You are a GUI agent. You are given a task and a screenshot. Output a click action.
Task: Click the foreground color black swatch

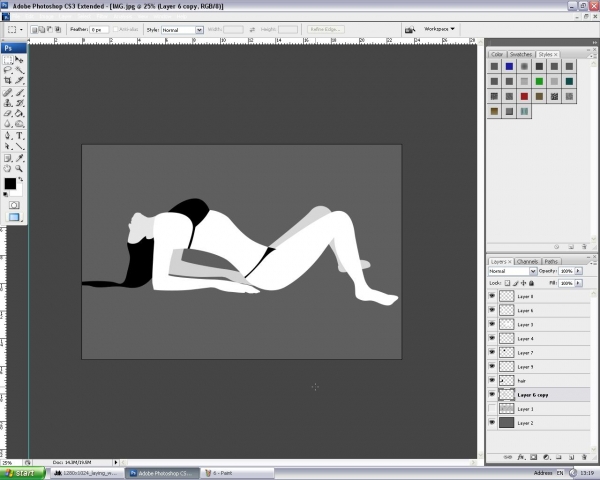(10, 184)
